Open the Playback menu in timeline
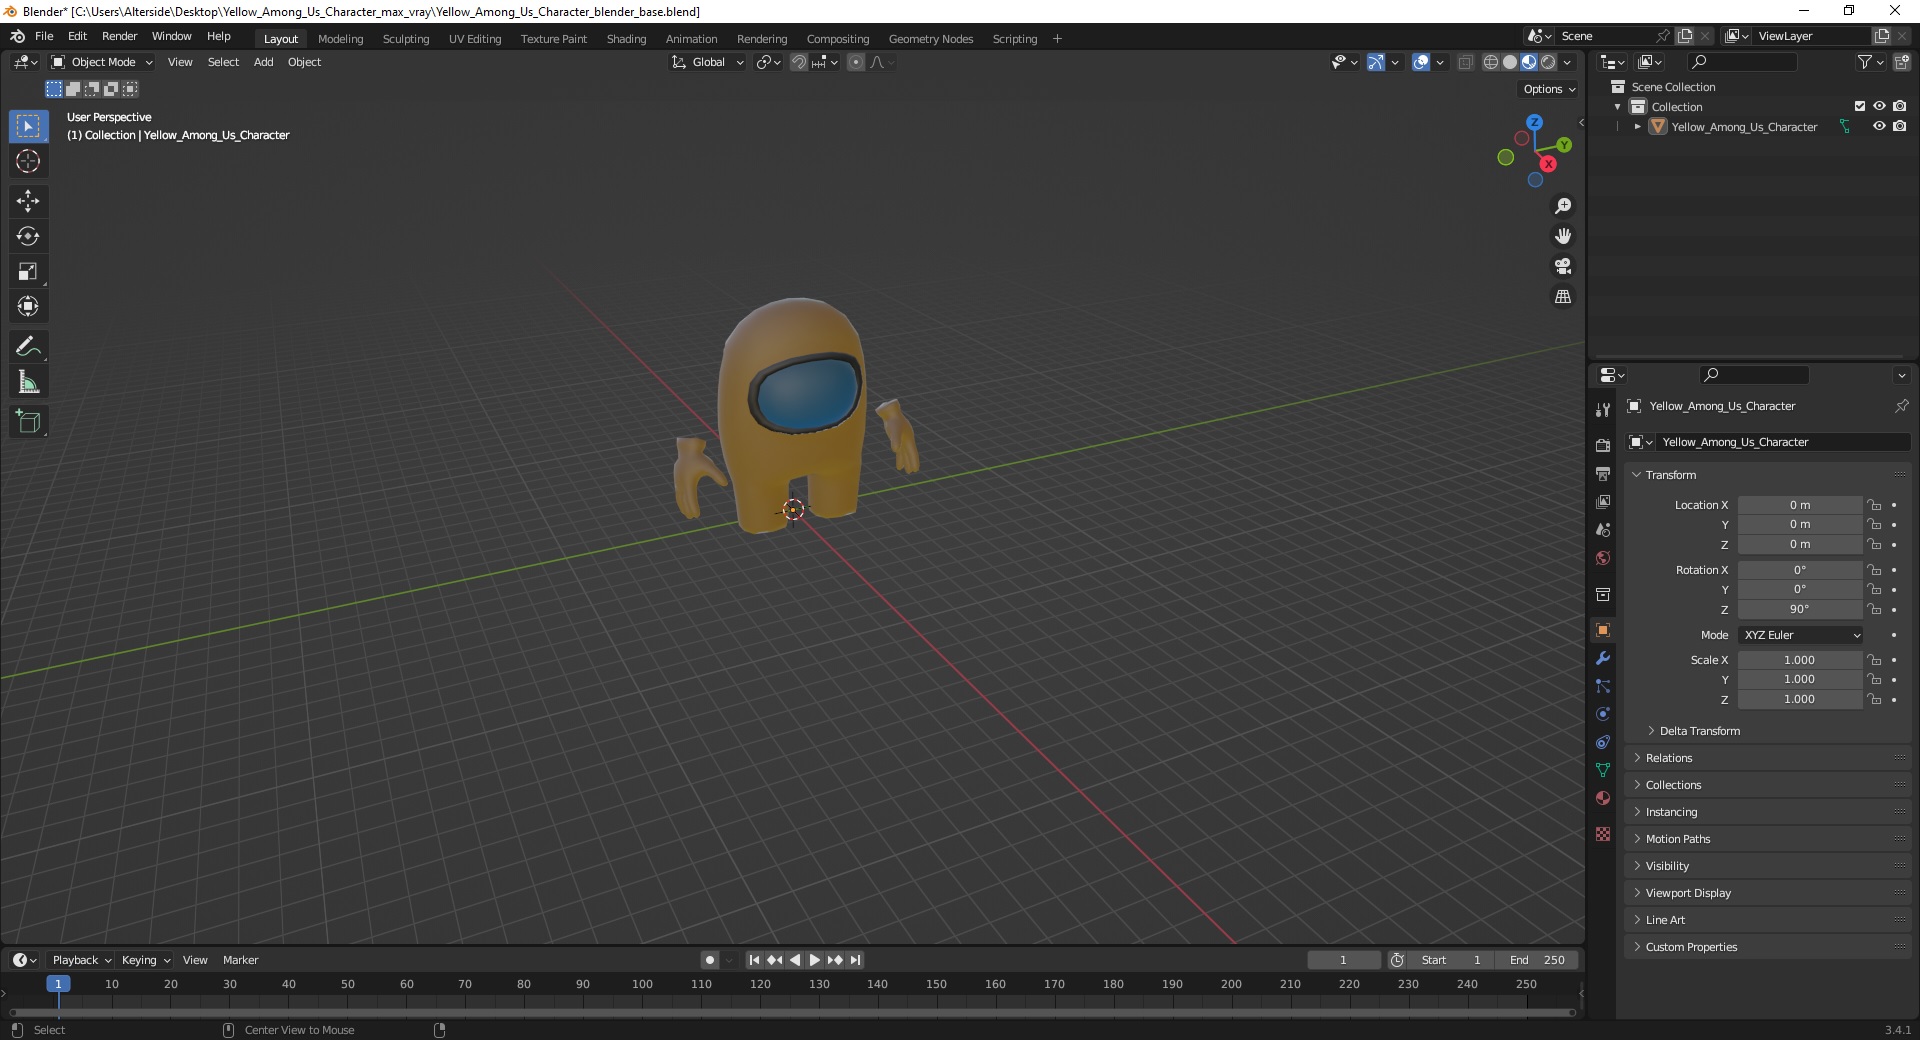The height and width of the screenshot is (1040, 1920). (x=81, y=960)
